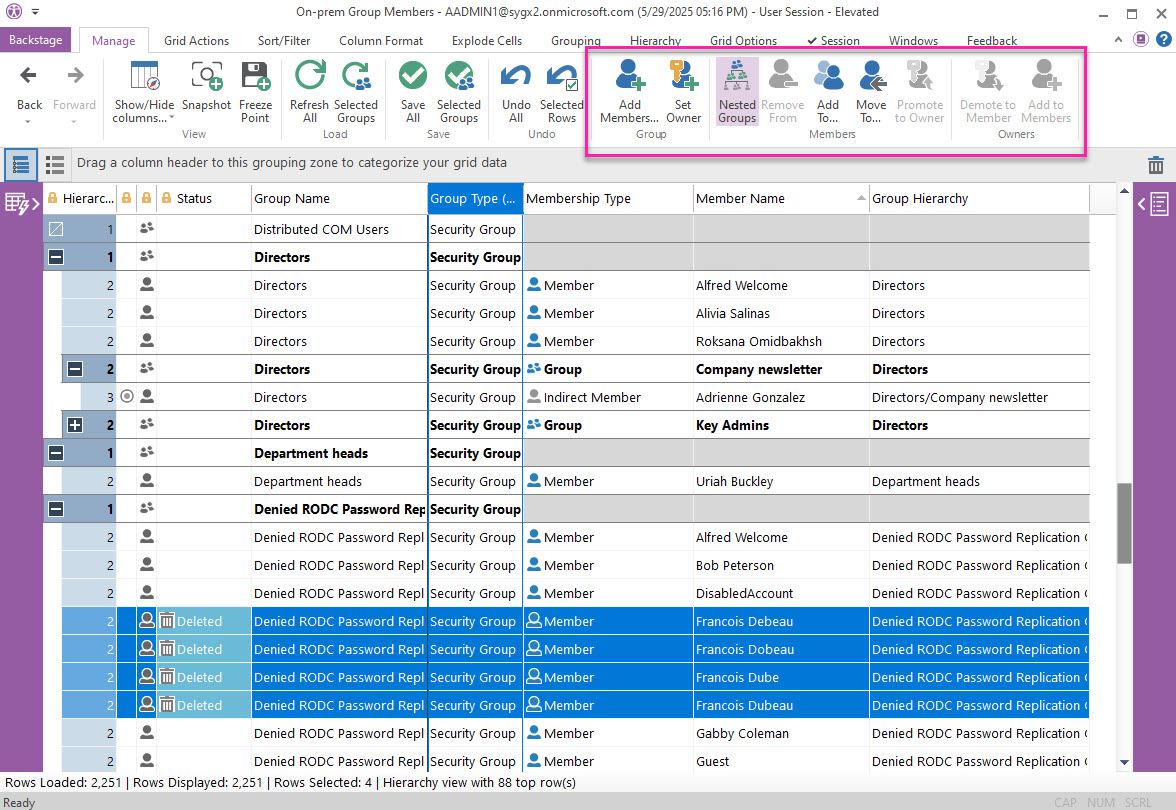
Task: Open the Sort/Filter ribbon tab
Action: (x=284, y=41)
